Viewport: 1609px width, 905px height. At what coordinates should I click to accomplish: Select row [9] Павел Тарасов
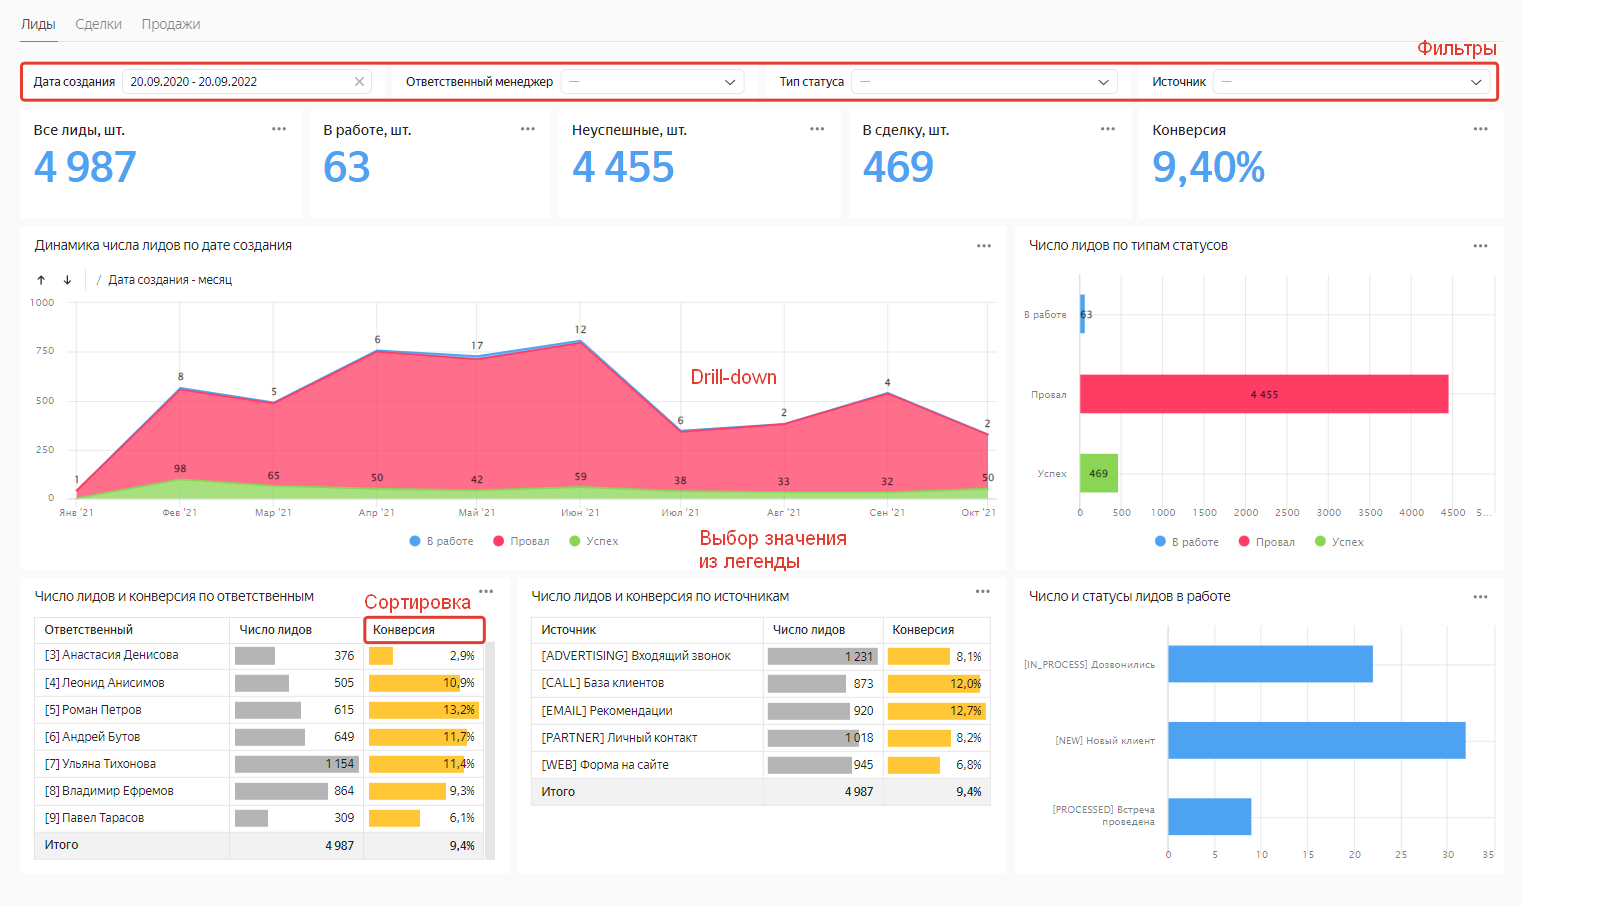pos(260,818)
